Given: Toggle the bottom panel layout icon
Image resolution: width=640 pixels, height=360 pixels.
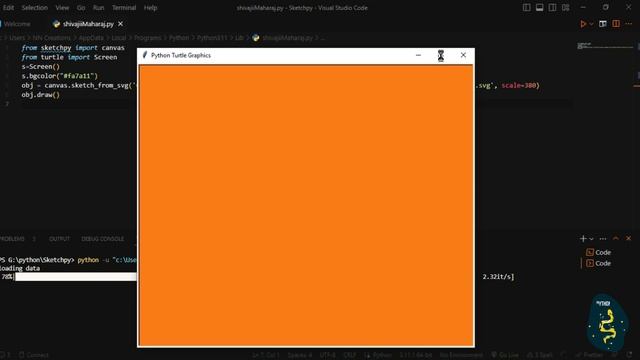Looking at the screenshot, I should click(540, 7).
